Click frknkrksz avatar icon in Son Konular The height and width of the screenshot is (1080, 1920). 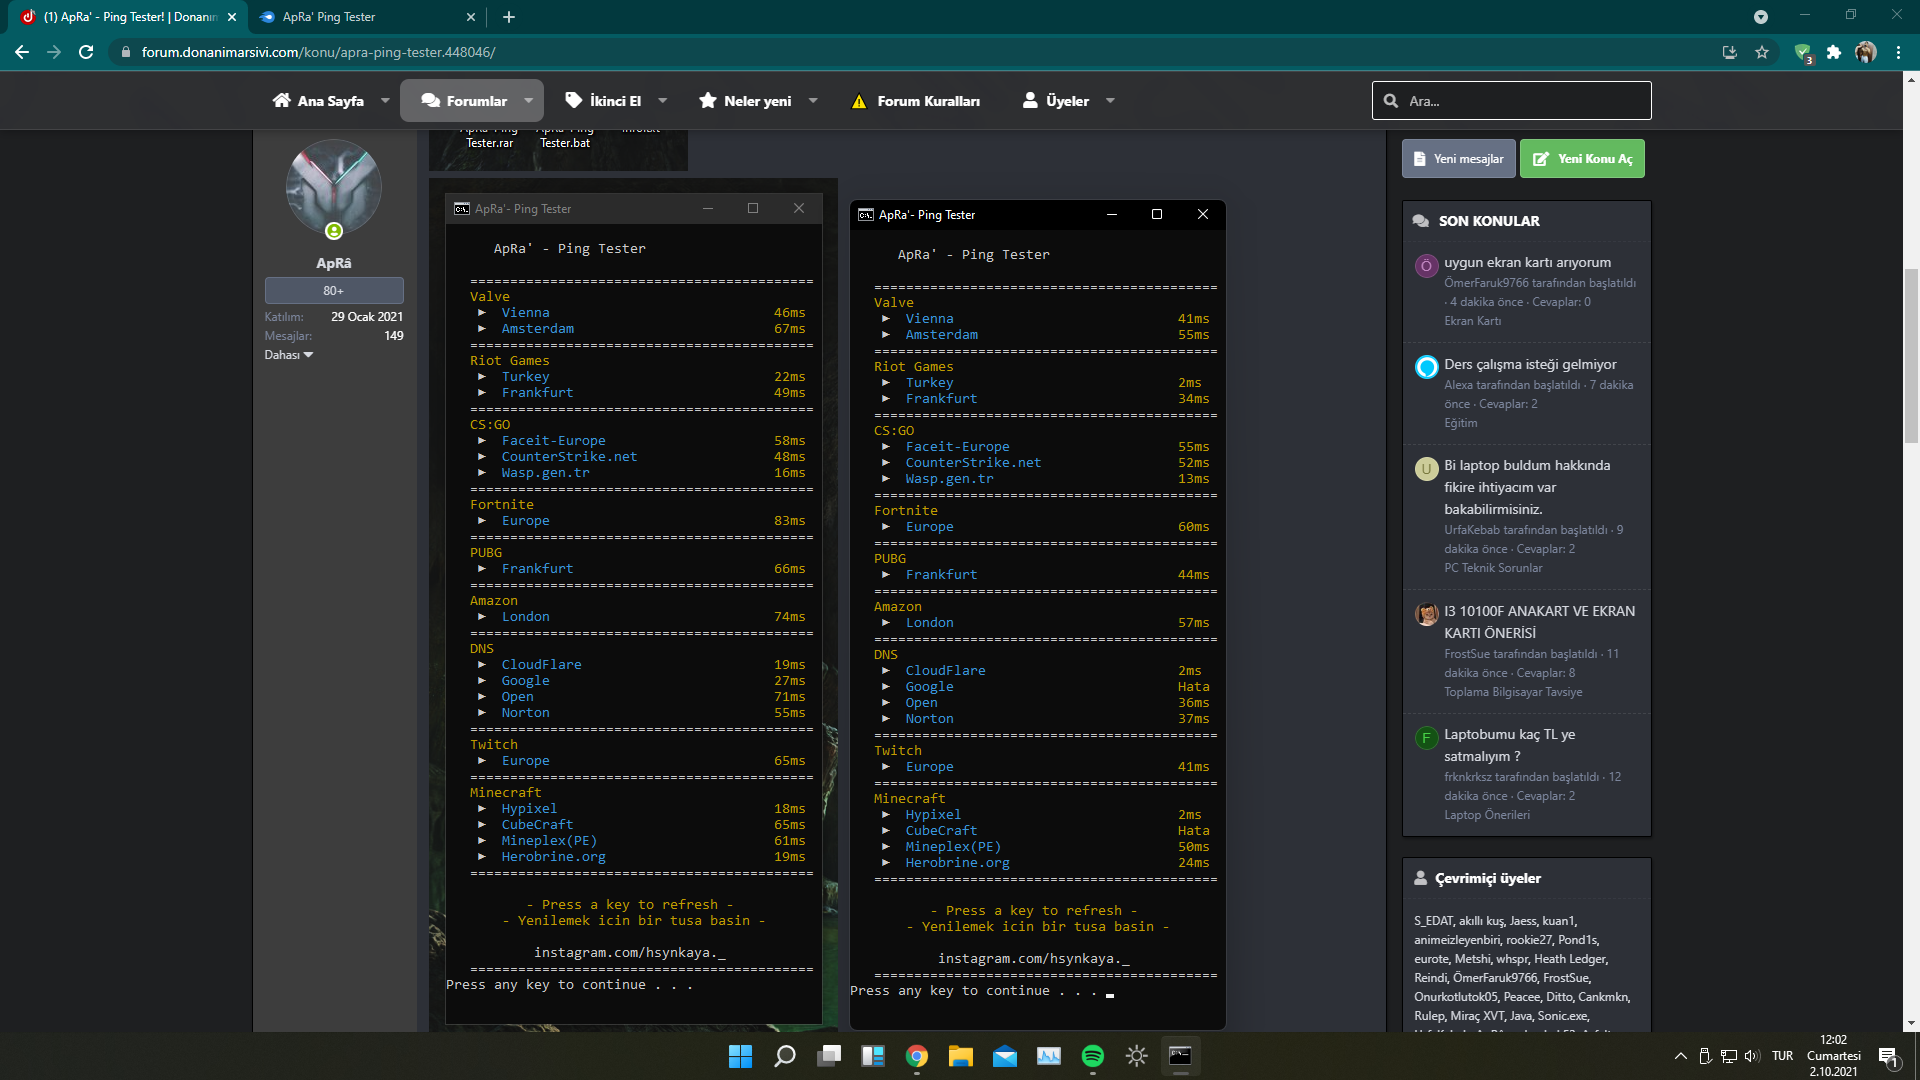pyautogui.click(x=1426, y=738)
